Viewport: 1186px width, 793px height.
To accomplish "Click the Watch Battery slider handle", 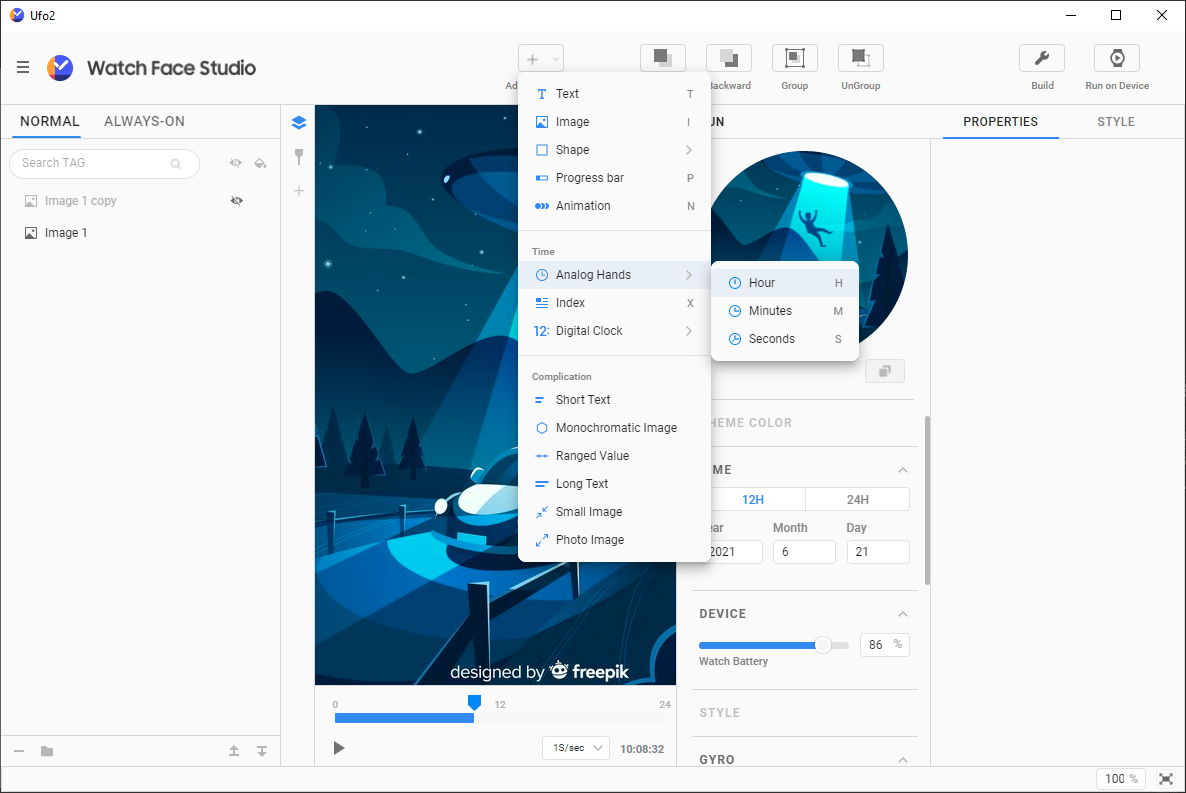I will pyautogui.click(x=823, y=645).
